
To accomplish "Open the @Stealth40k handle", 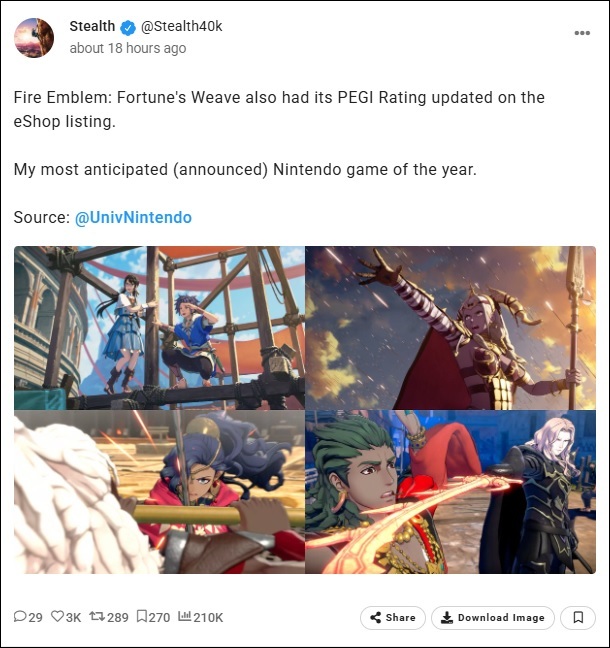I will click(181, 26).
